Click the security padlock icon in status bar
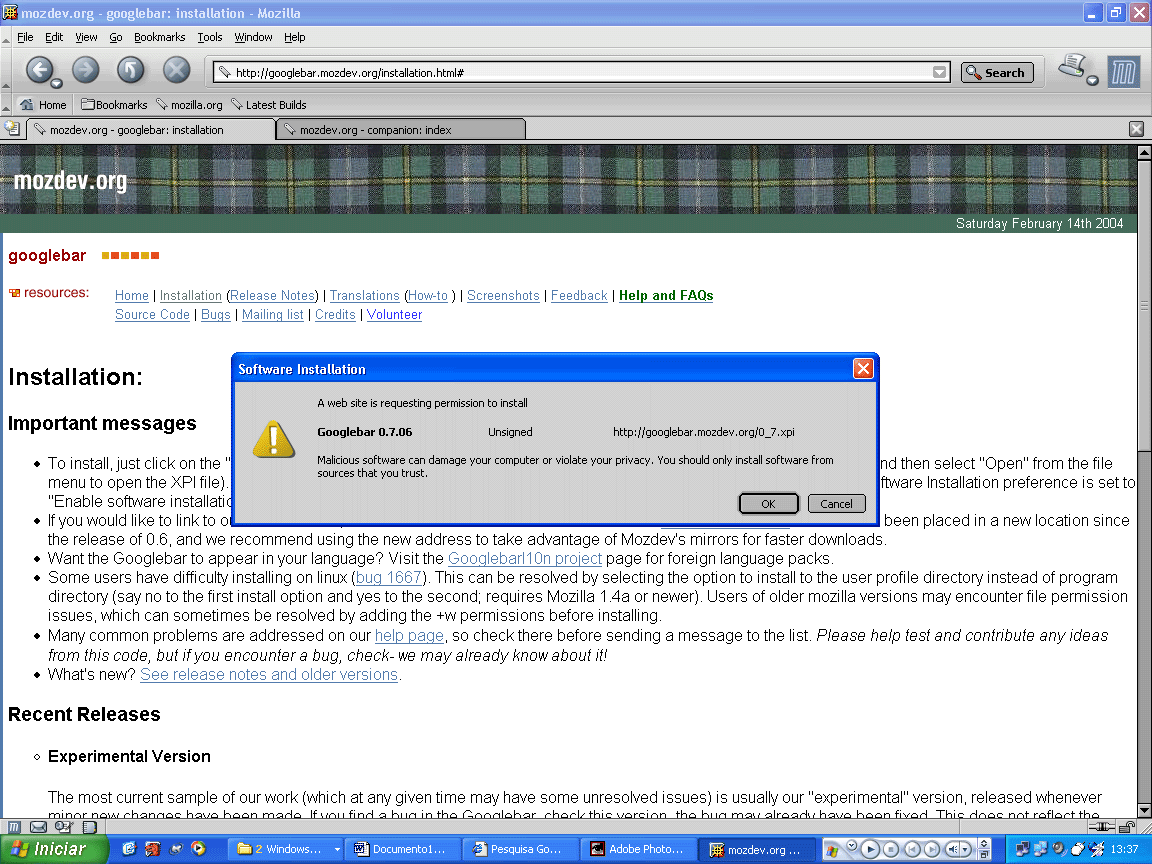The width and height of the screenshot is (1152, 864). pos(1127,827)
